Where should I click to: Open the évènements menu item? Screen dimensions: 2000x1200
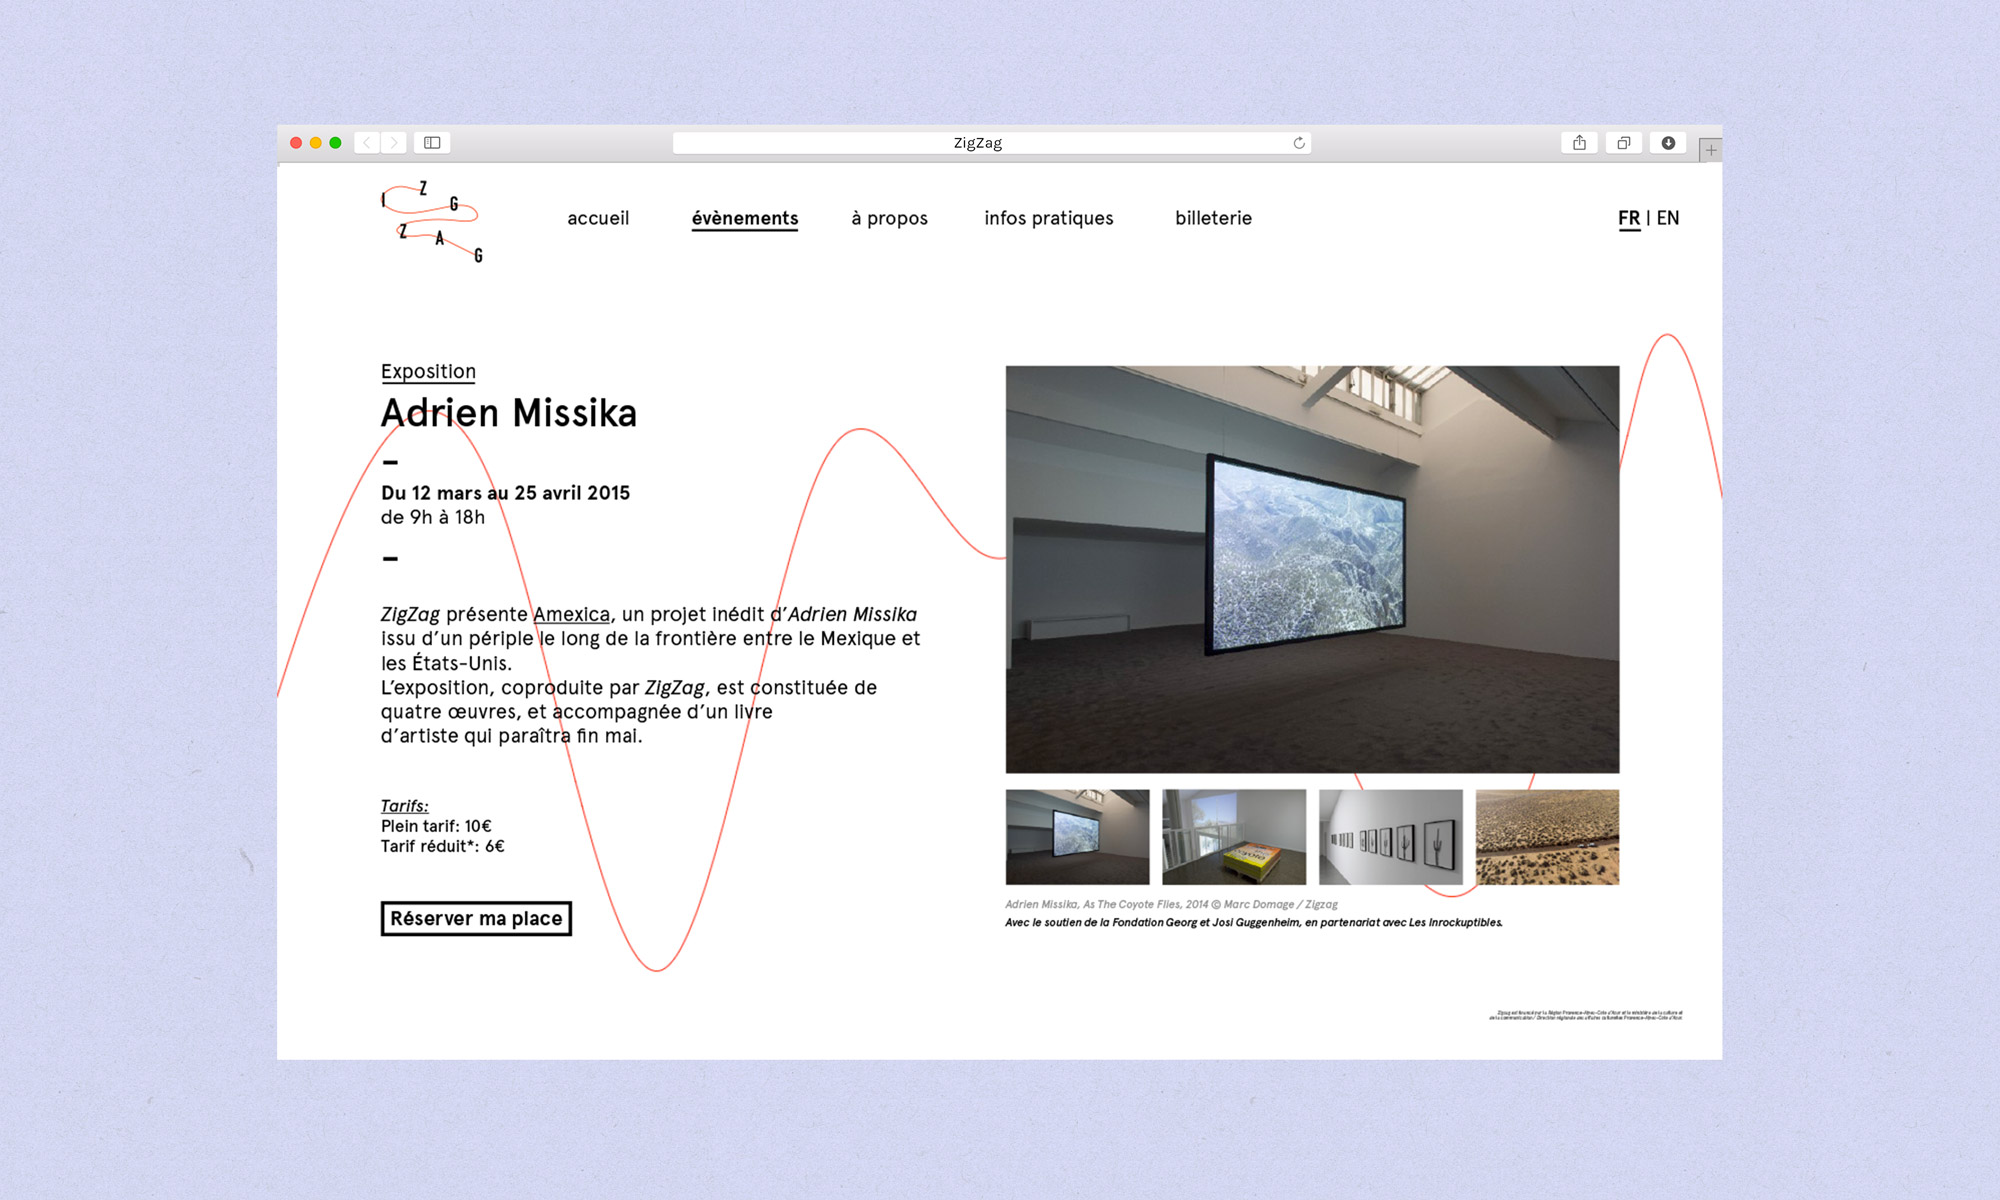[x=745, y=218]
